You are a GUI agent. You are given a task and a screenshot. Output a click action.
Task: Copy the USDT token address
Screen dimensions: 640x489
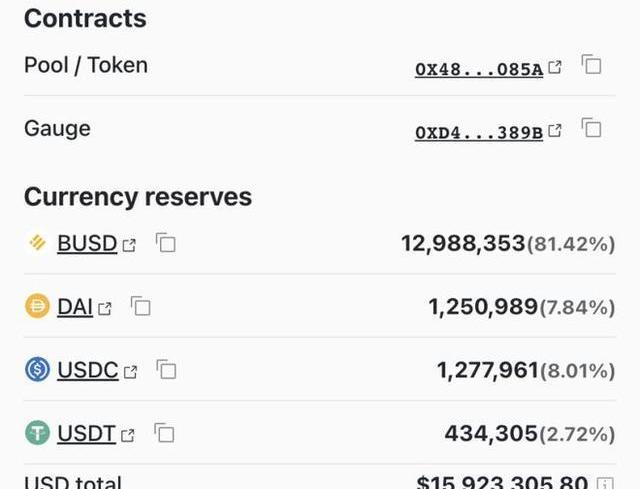coord(164,433)
